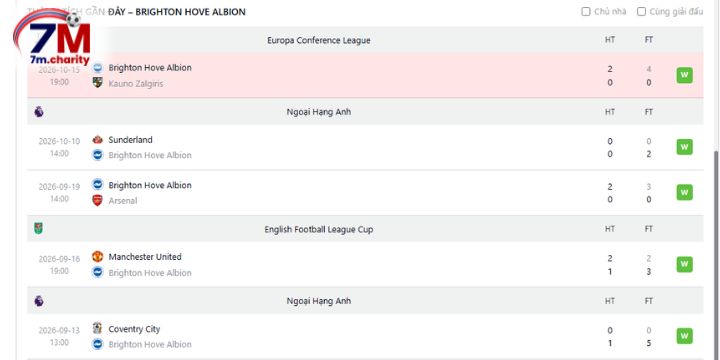Click the Coventry City crest
The image size is (720, 360).
(x=97, y=328)
